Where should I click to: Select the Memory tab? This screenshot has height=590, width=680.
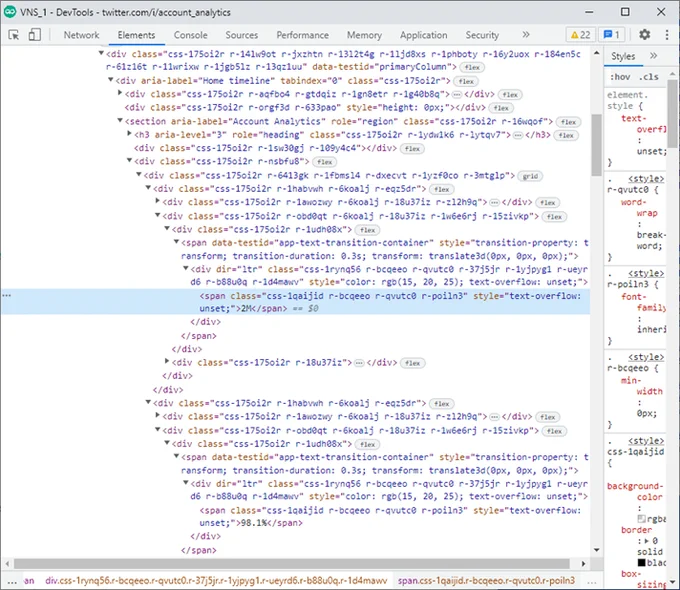coord(364,35)
